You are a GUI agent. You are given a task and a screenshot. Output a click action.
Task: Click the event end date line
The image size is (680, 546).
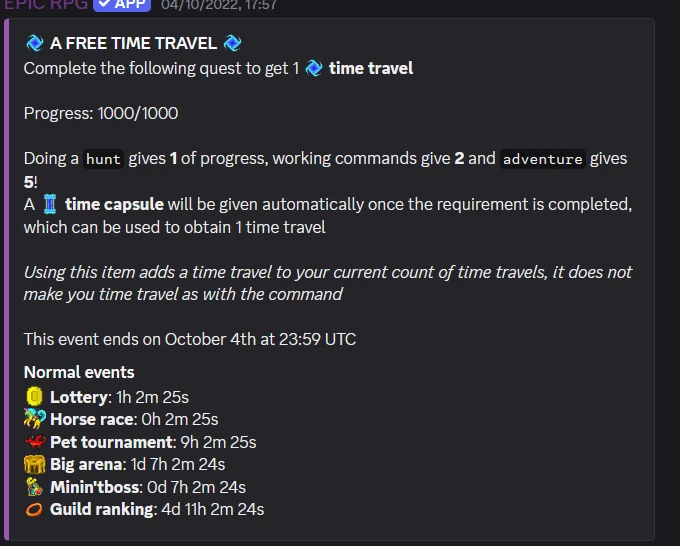[x=190, y=339]
